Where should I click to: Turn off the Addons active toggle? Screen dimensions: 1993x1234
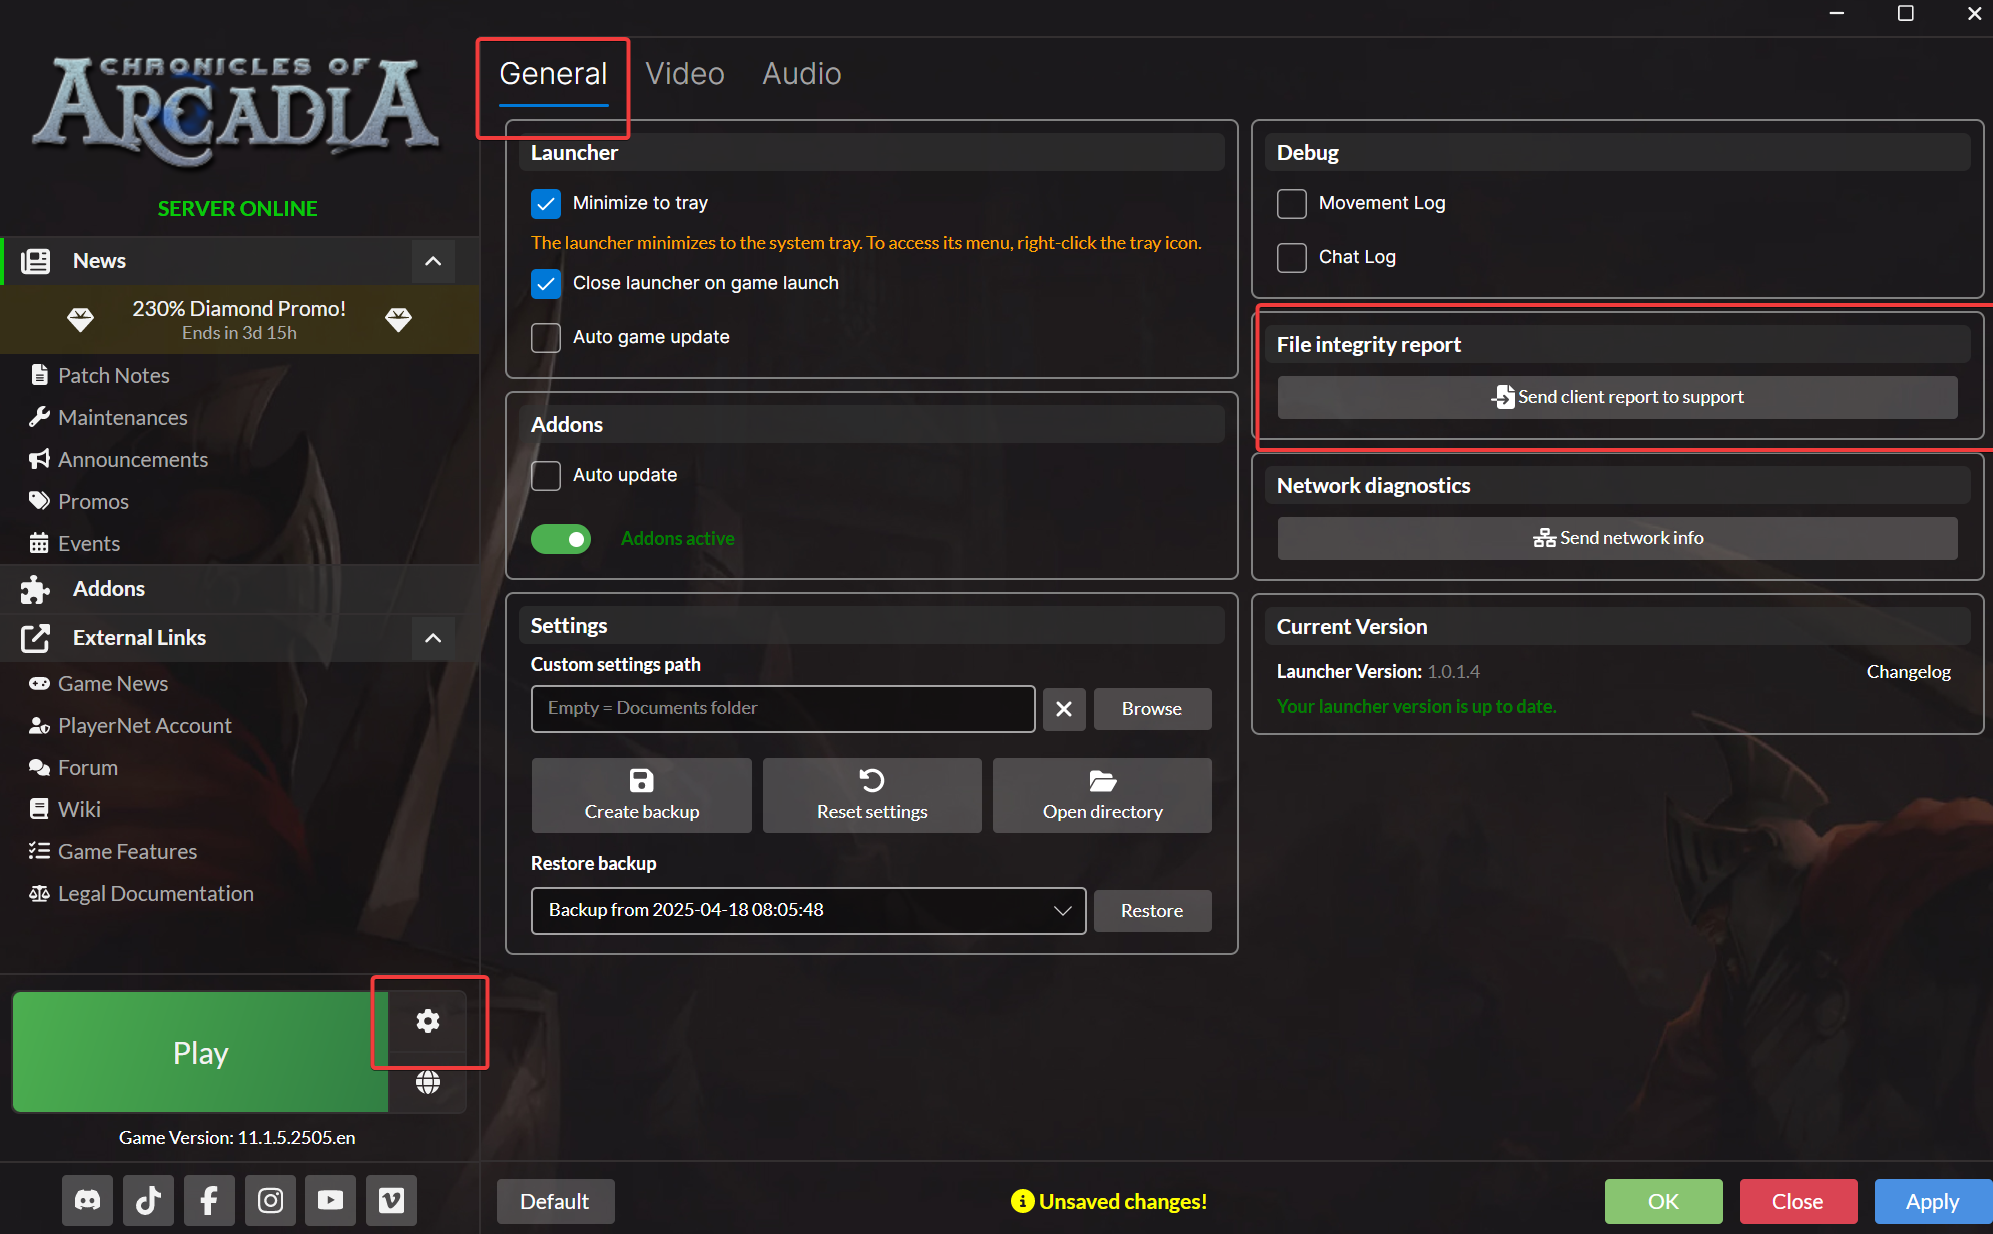pyautogui.click(x=561, y=539)
